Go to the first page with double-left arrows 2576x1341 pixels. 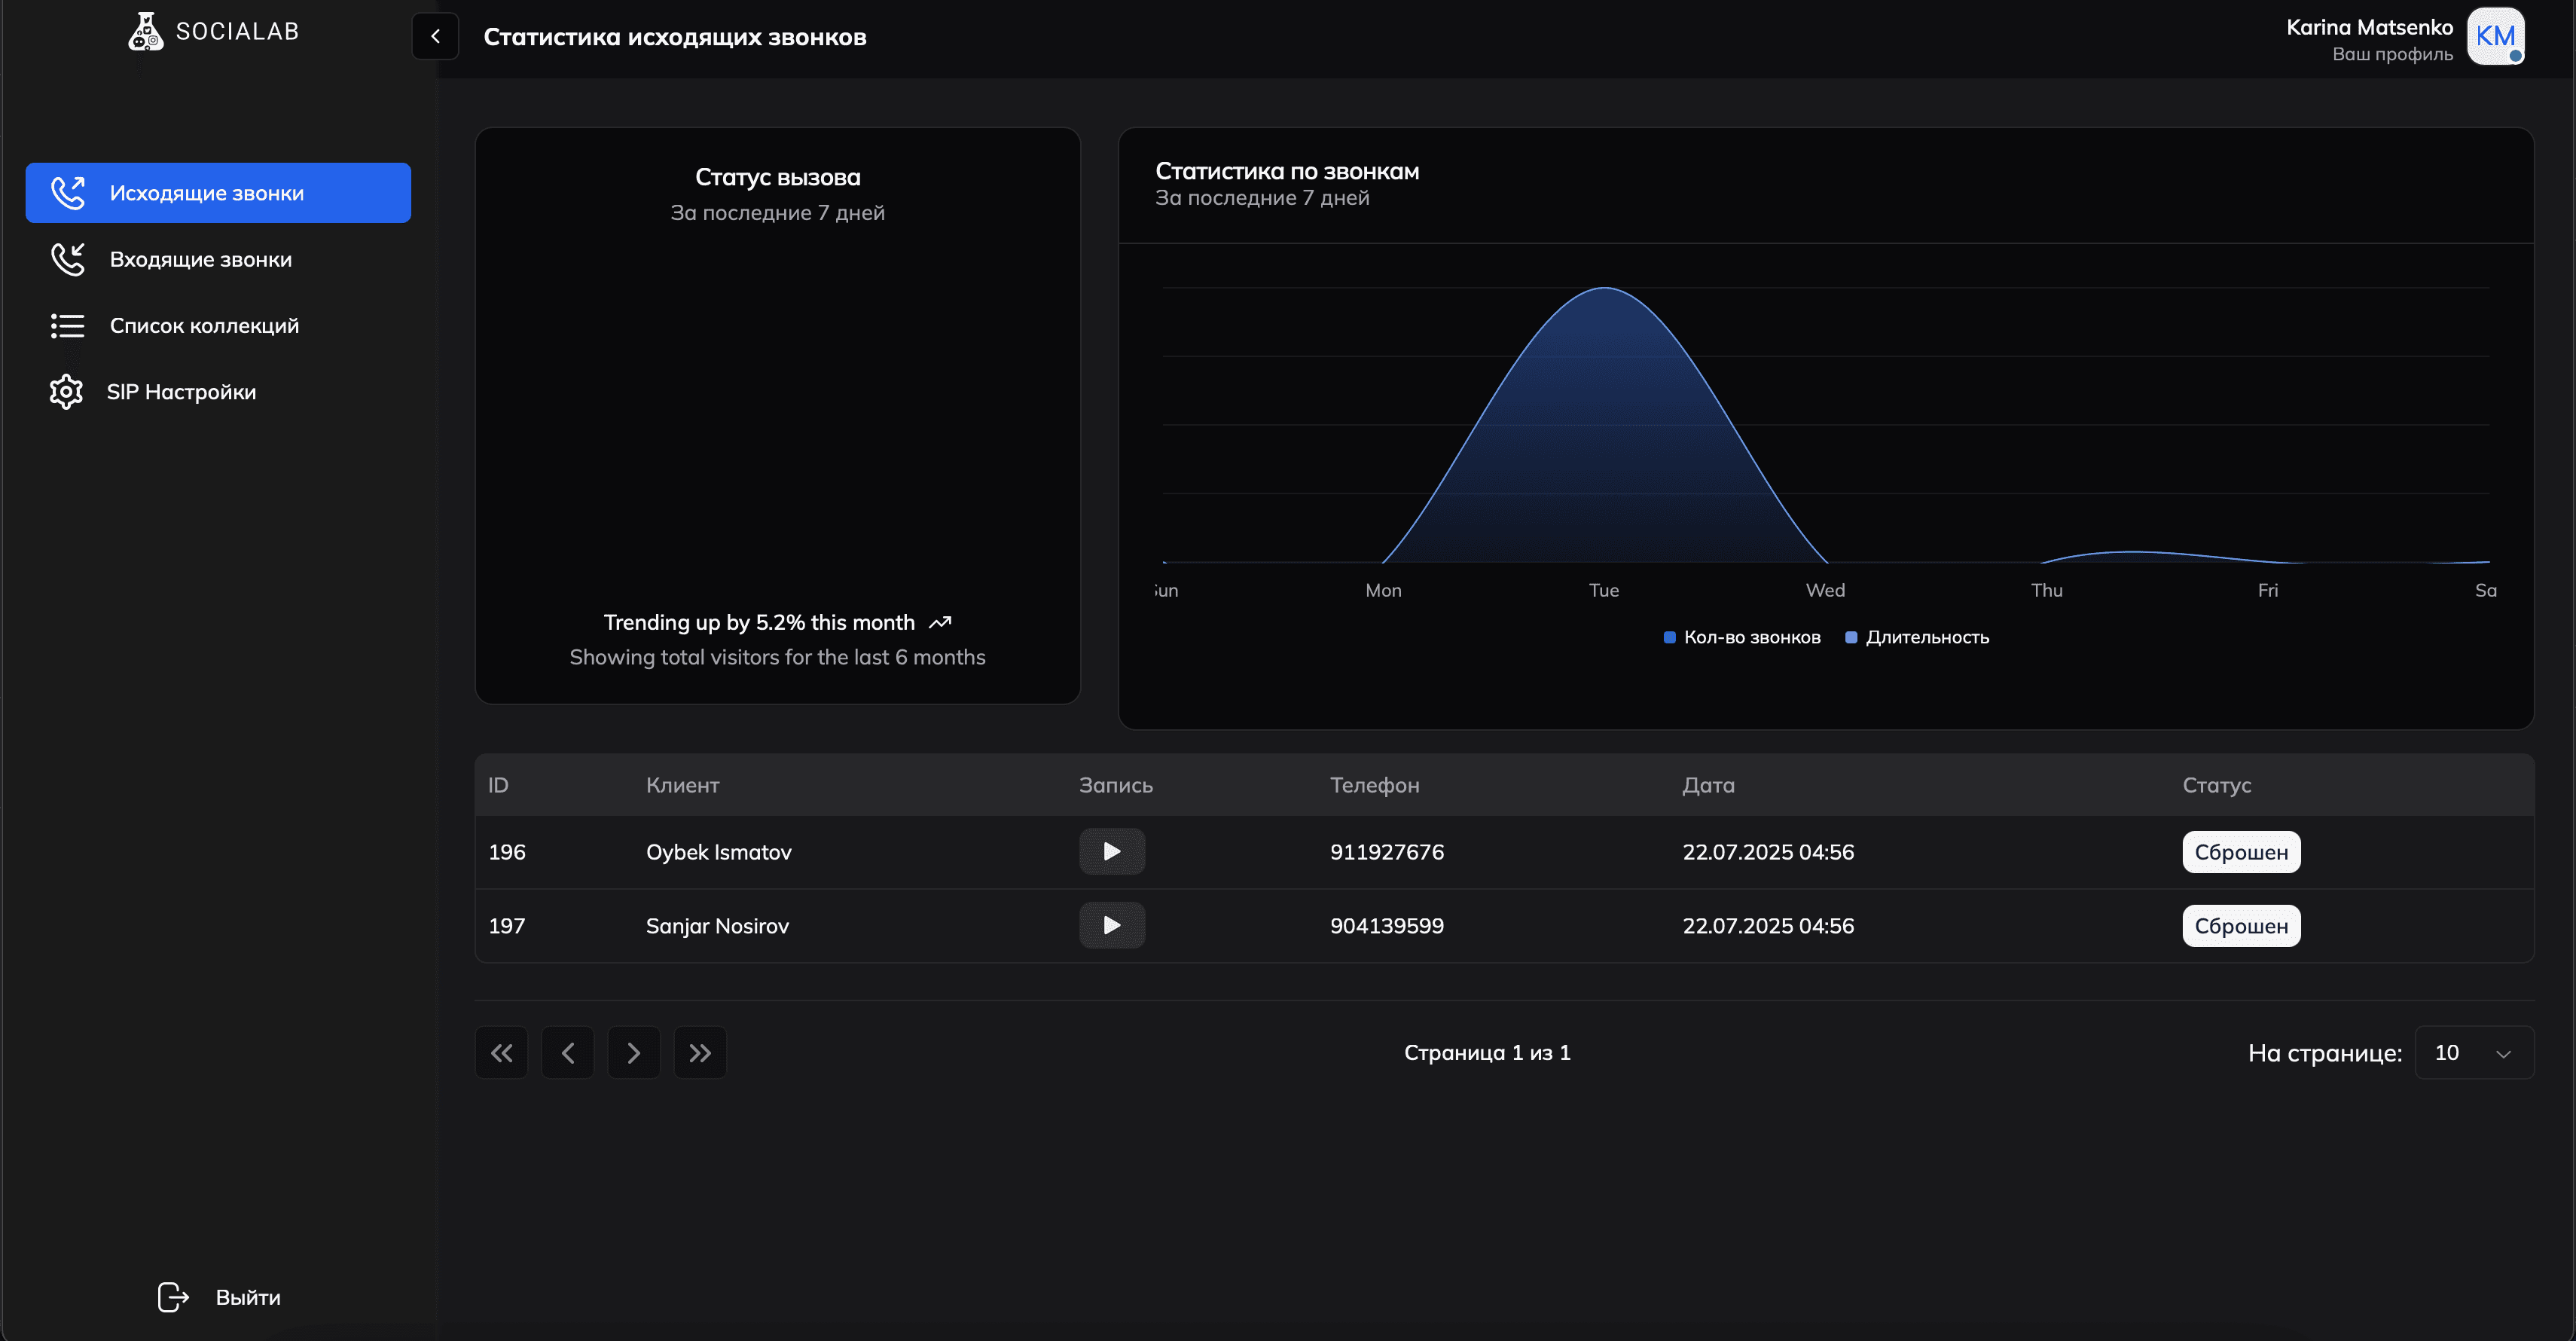click(x=501, y=1053)
